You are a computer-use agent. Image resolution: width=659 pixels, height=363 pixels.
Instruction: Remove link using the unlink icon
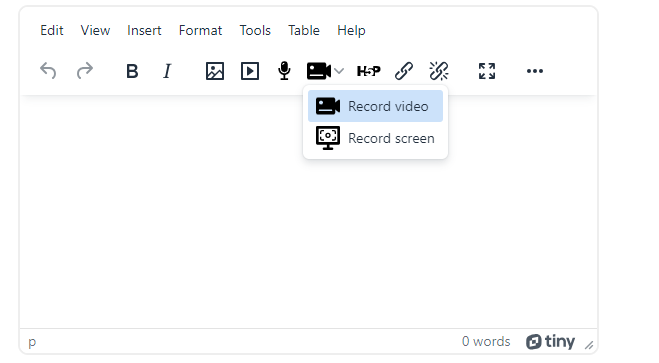tap(439, 71)
